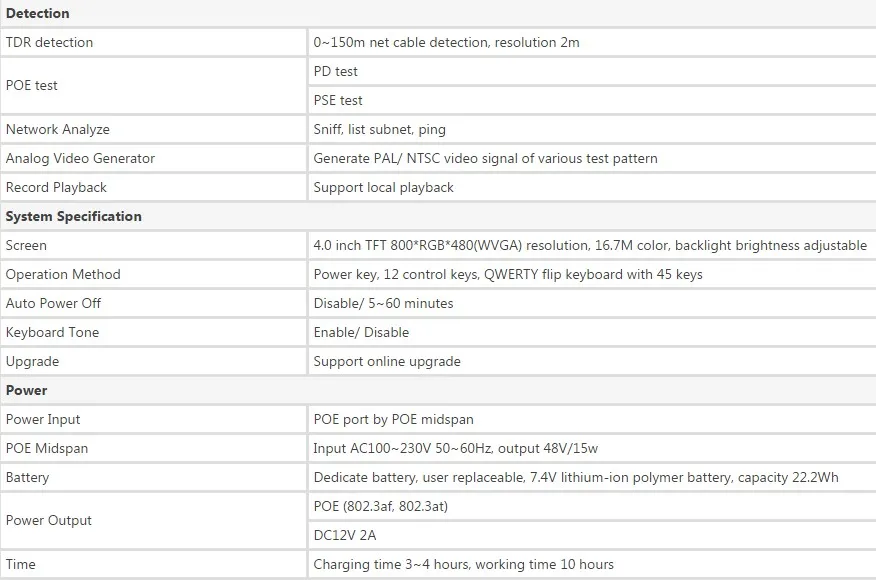Click the System Specification header
This screenshot has height=580, width=876.
[x=73, y=216]
